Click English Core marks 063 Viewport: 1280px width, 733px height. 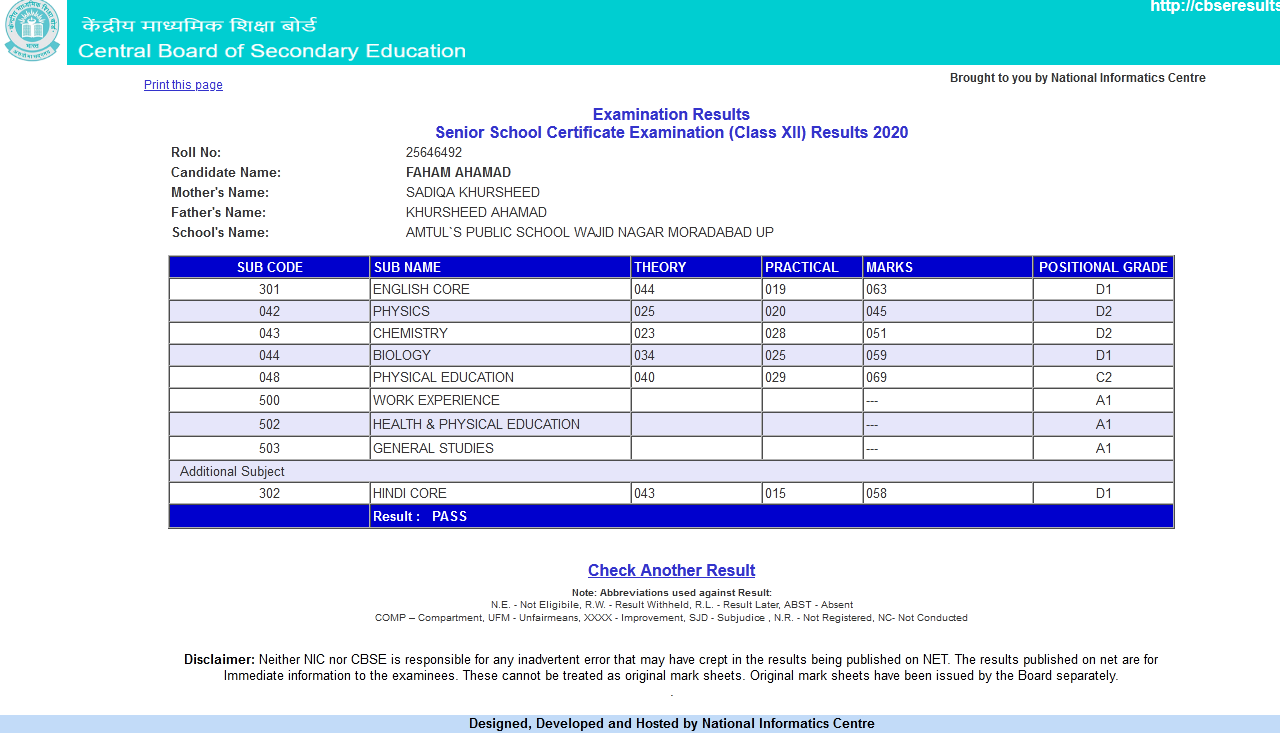click(x=948, y=289)
